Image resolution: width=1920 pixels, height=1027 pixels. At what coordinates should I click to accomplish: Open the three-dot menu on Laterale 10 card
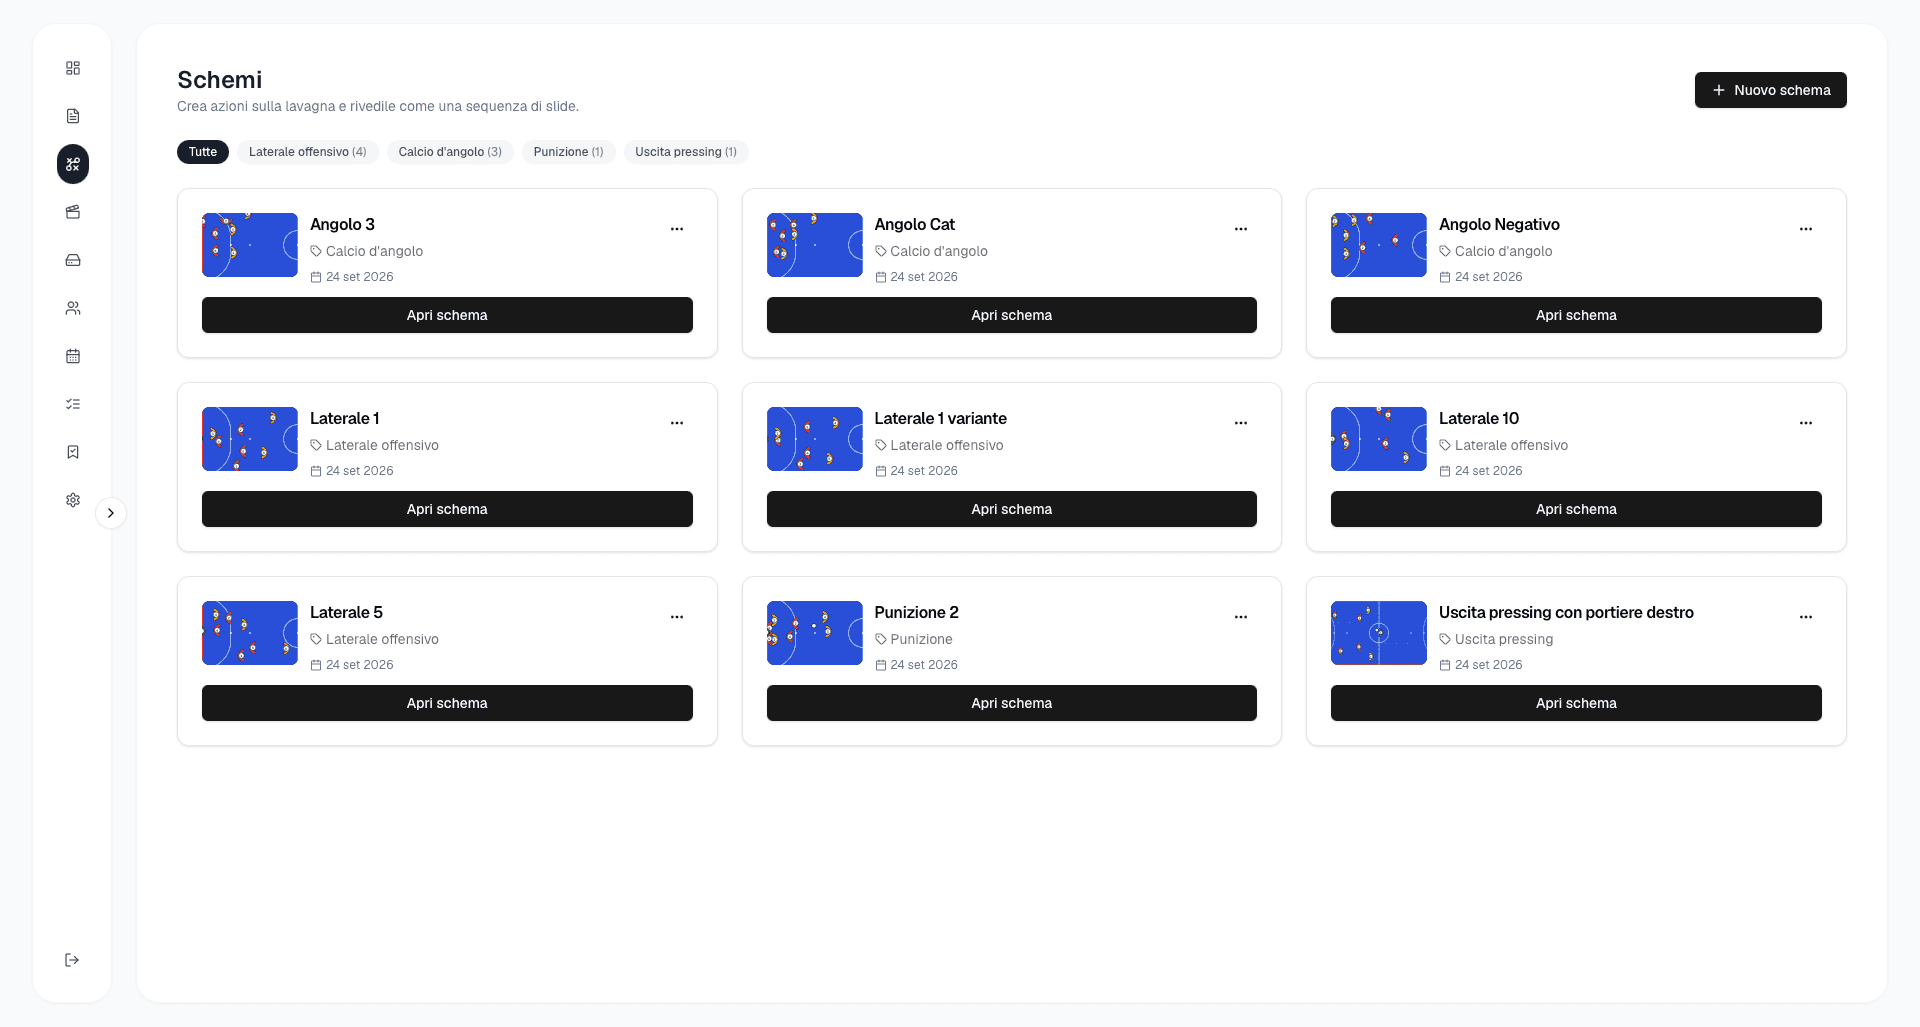click(x=1806, y=423)
